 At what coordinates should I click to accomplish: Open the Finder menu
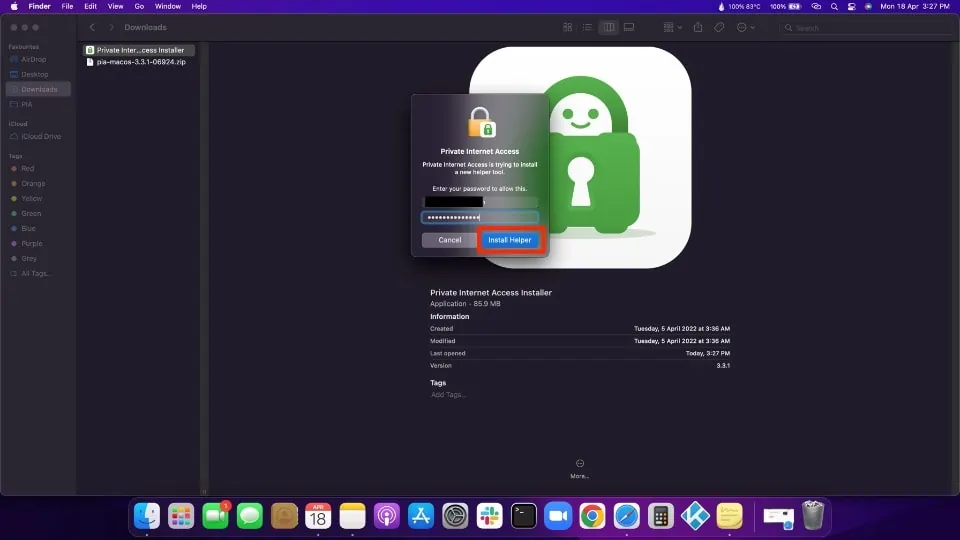39,6
